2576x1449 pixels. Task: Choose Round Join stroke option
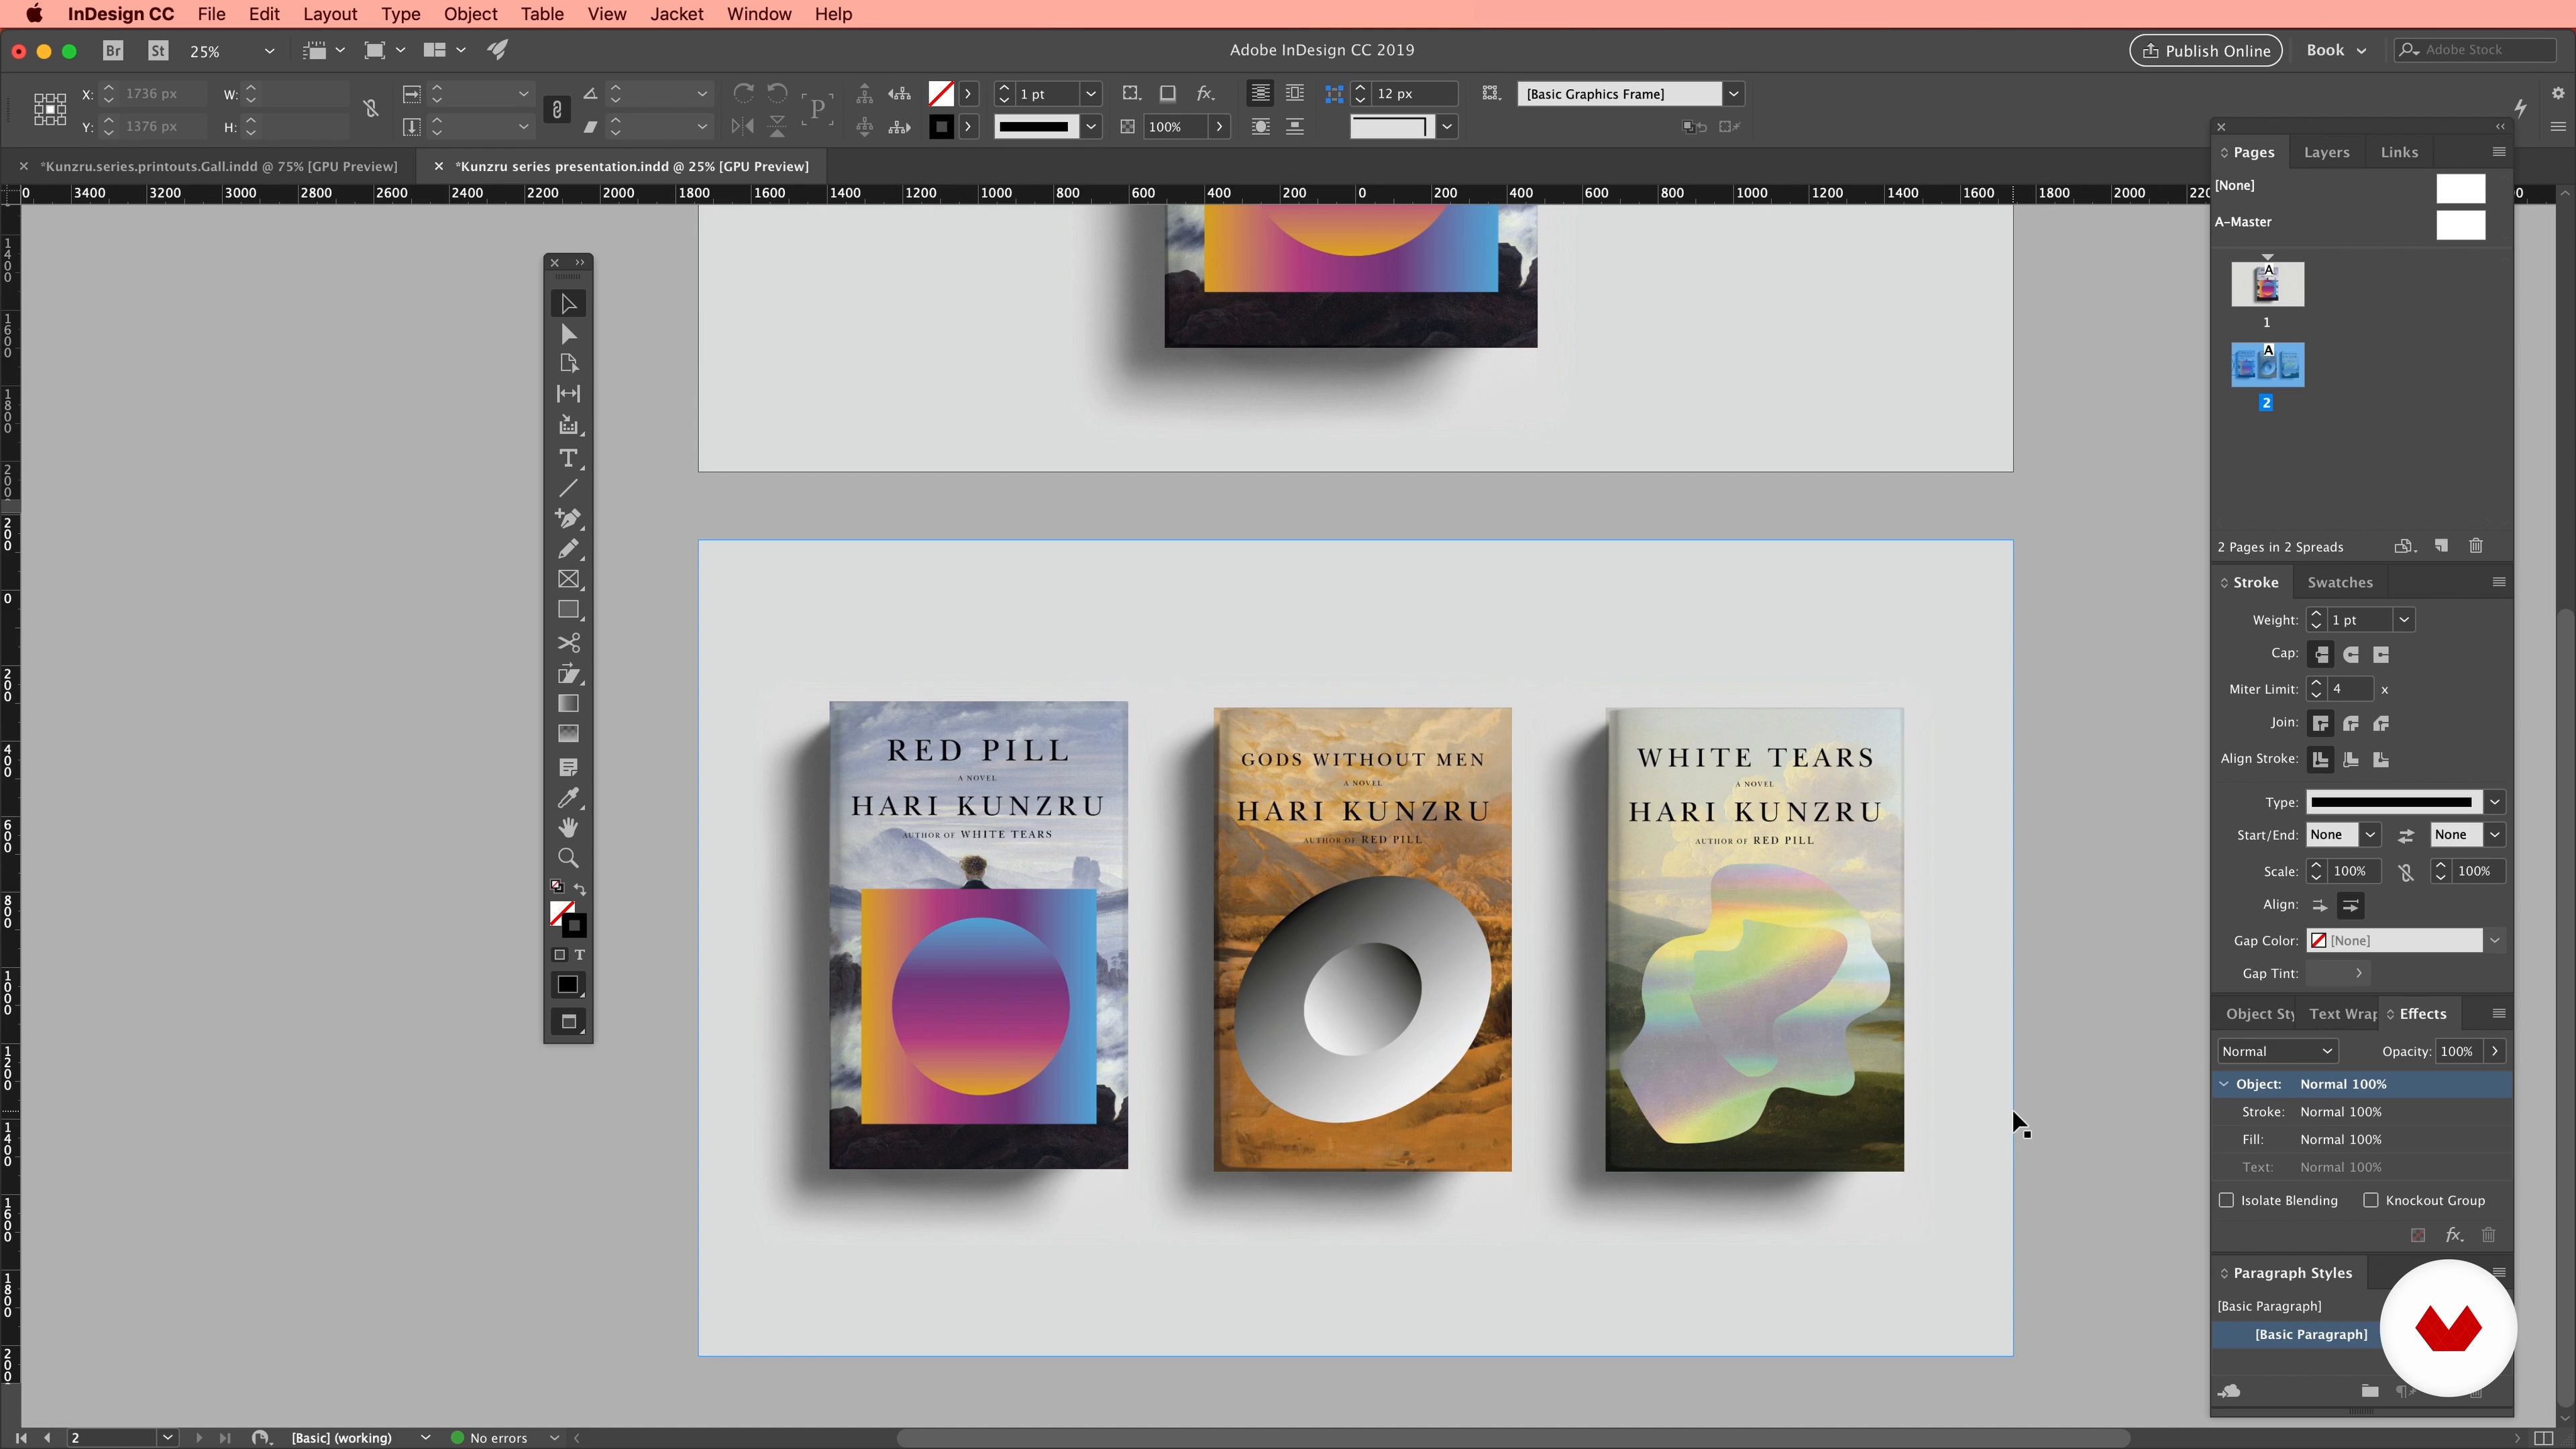tap(2351, 723)
